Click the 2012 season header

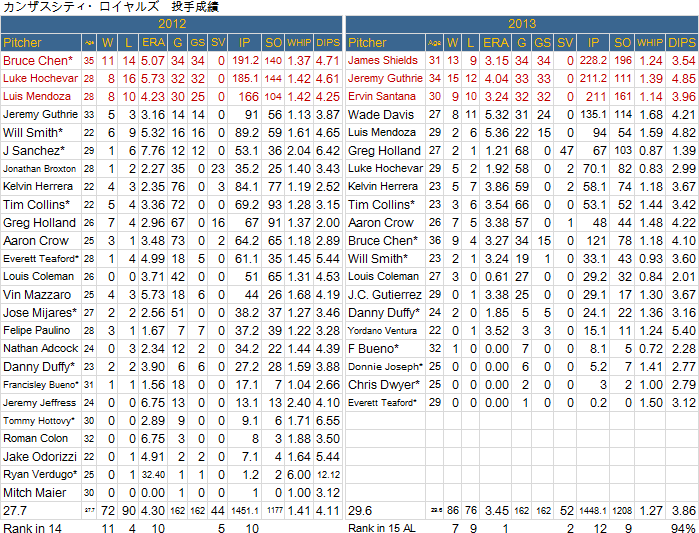172,24
